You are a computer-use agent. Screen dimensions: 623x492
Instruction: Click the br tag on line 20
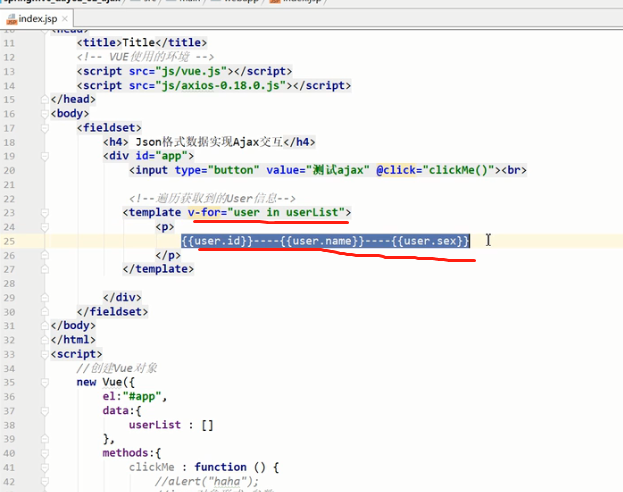pos(514,170)
